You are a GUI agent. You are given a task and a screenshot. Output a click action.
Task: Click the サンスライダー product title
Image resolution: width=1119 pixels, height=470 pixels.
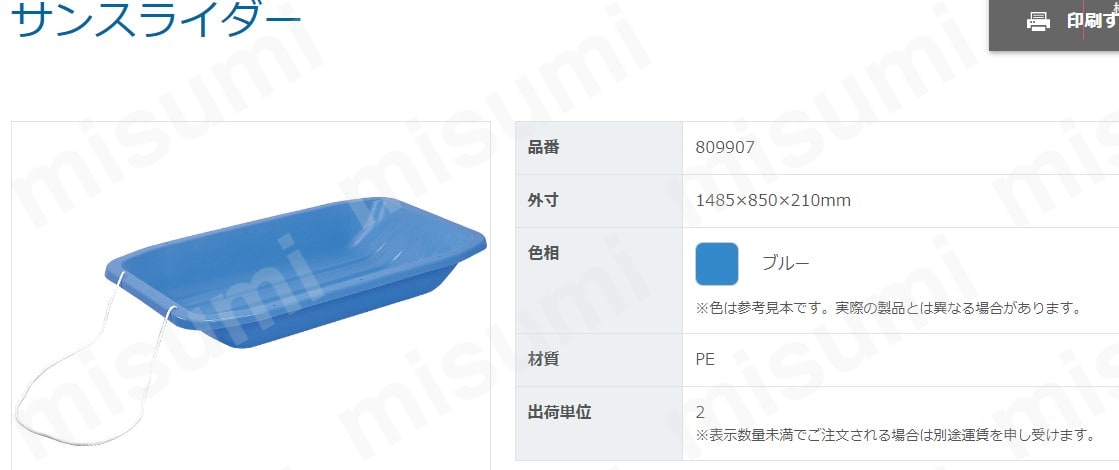click(x=156, y=19)
